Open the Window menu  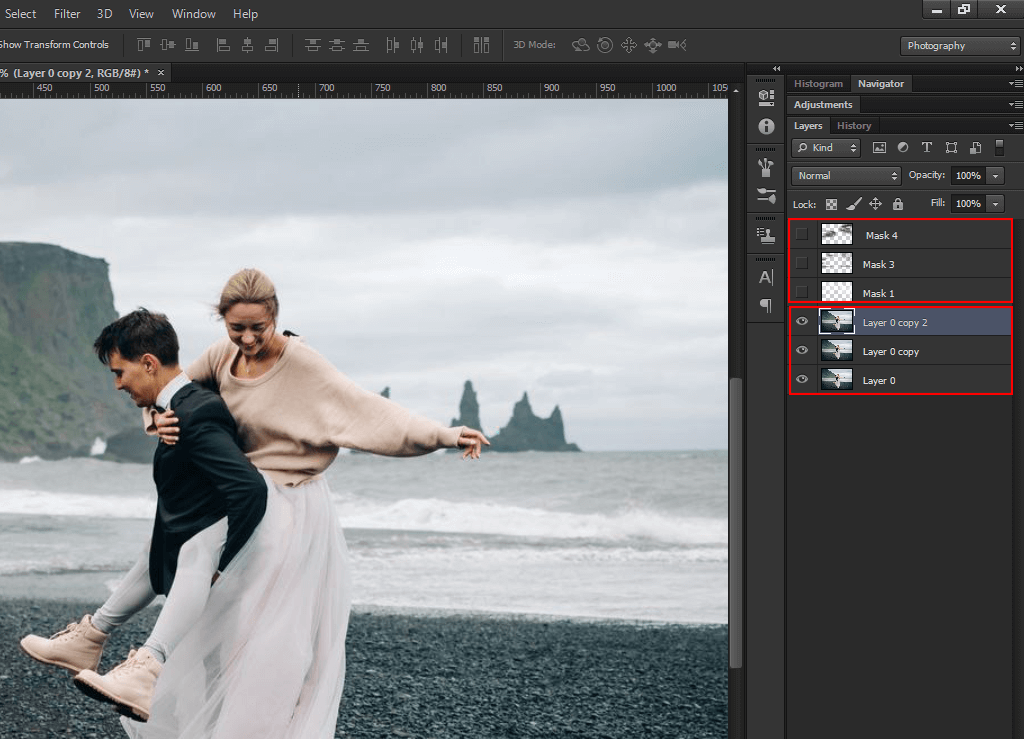coord(193,14)
